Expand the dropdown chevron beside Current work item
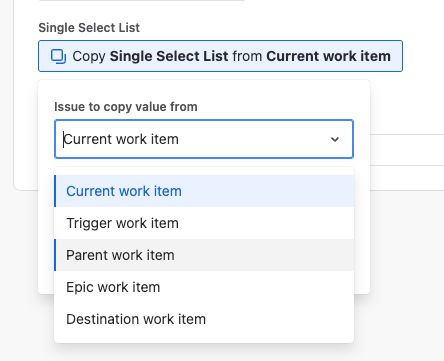444x361 pixels. (x=335, y=139)
